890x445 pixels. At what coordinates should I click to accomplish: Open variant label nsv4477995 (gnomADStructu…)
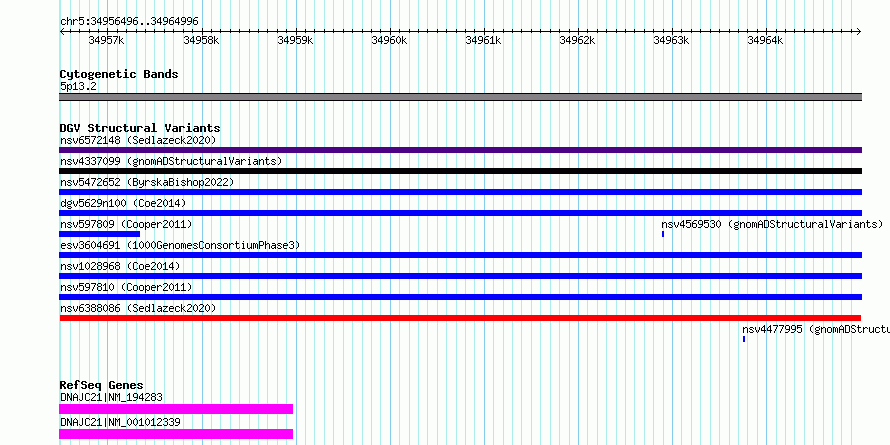coord(816,329)
